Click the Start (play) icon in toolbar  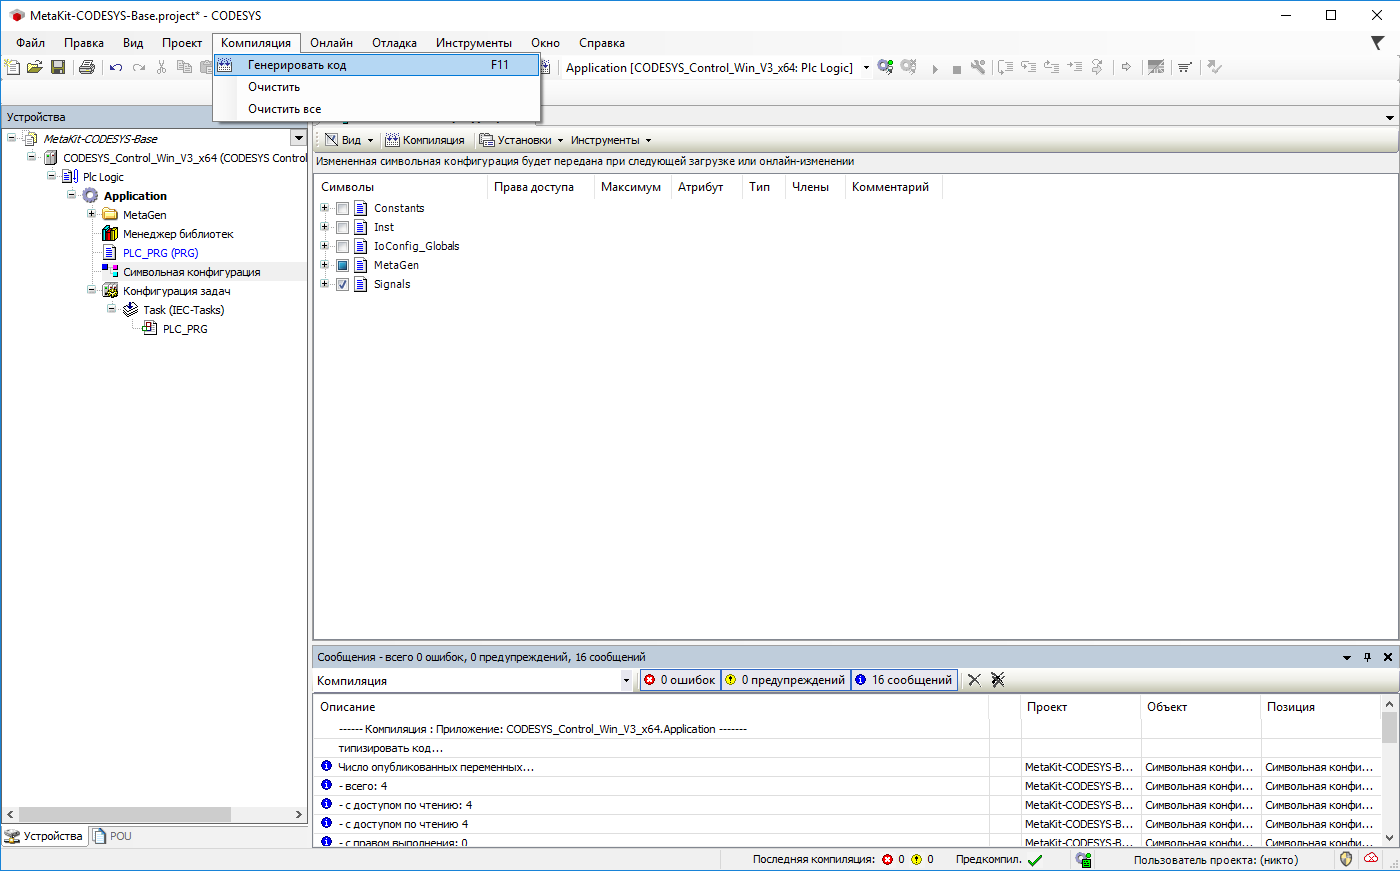pyautogui.click(x=935, y=68)
